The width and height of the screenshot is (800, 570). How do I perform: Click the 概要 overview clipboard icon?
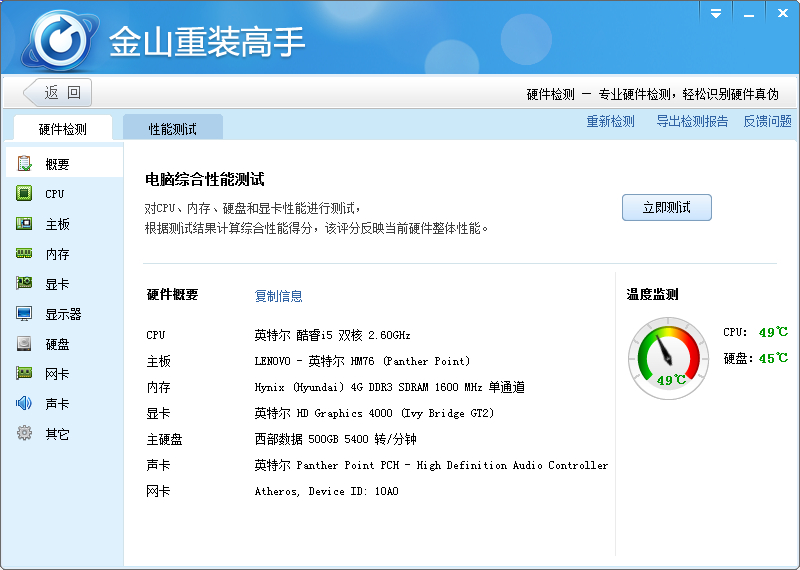24,163
